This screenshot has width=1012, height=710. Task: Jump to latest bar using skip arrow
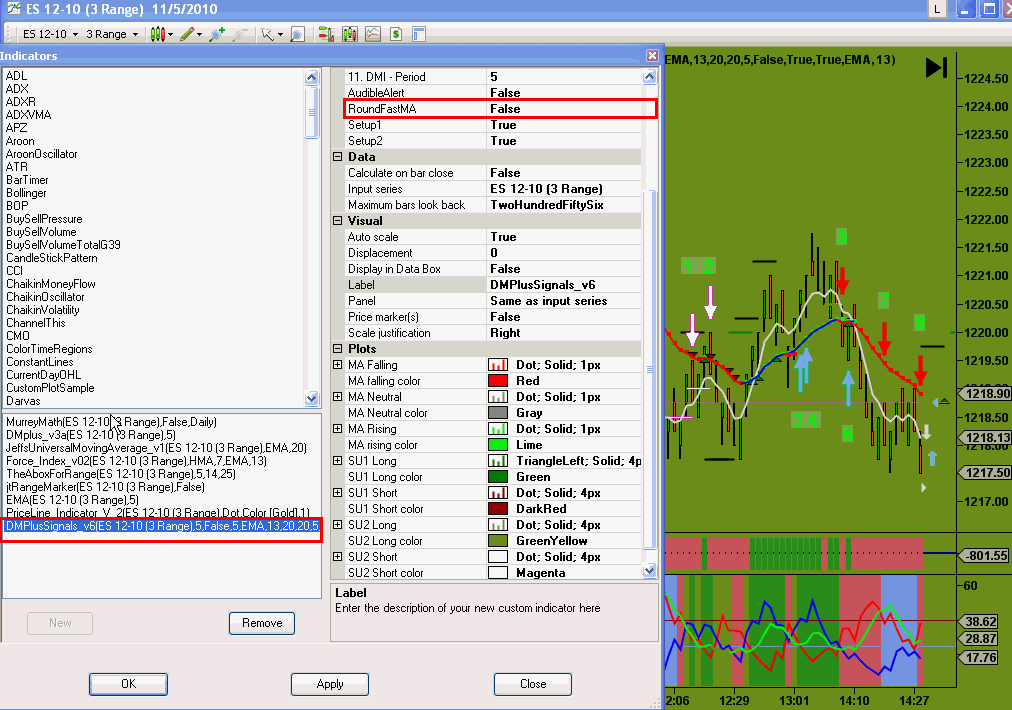(936, 68)
